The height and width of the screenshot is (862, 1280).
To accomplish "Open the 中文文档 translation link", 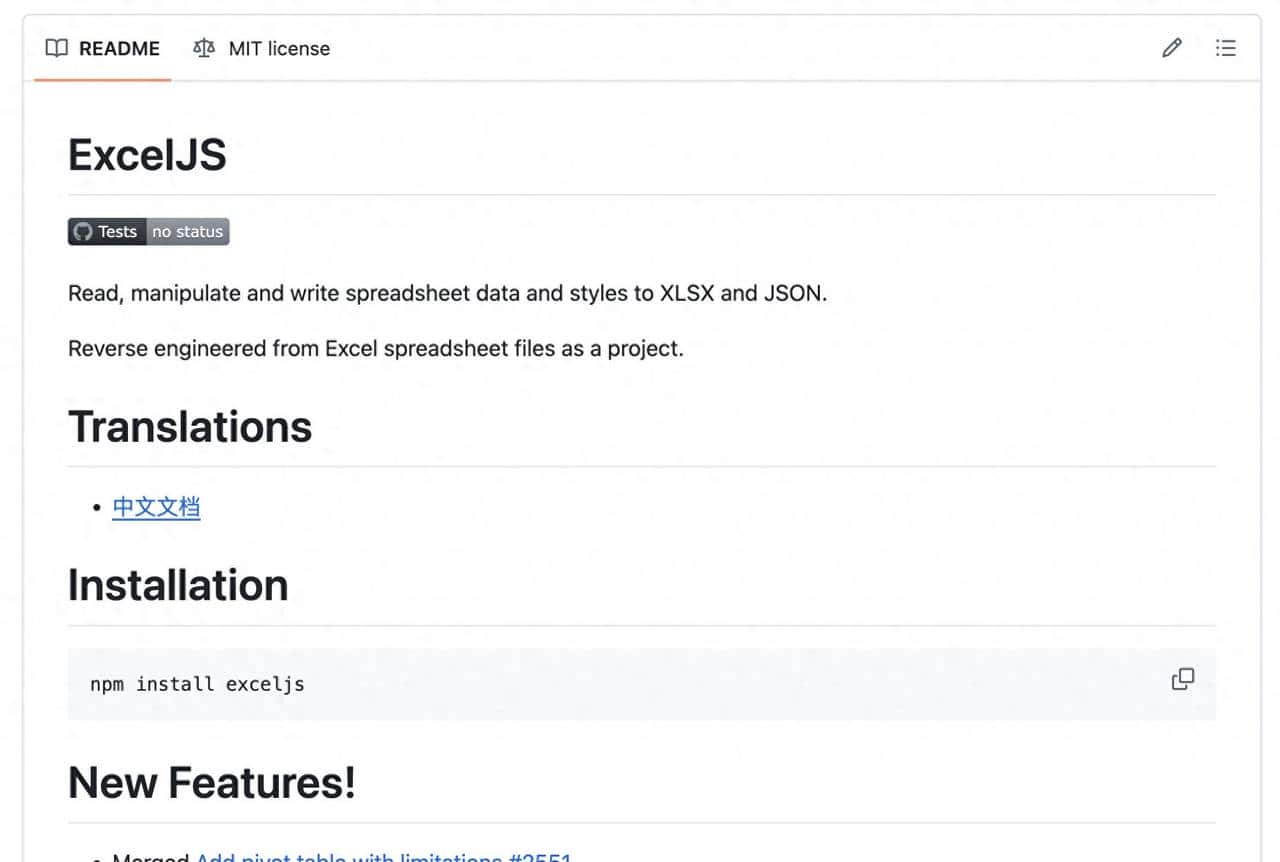I will click(x=156, y=507).
